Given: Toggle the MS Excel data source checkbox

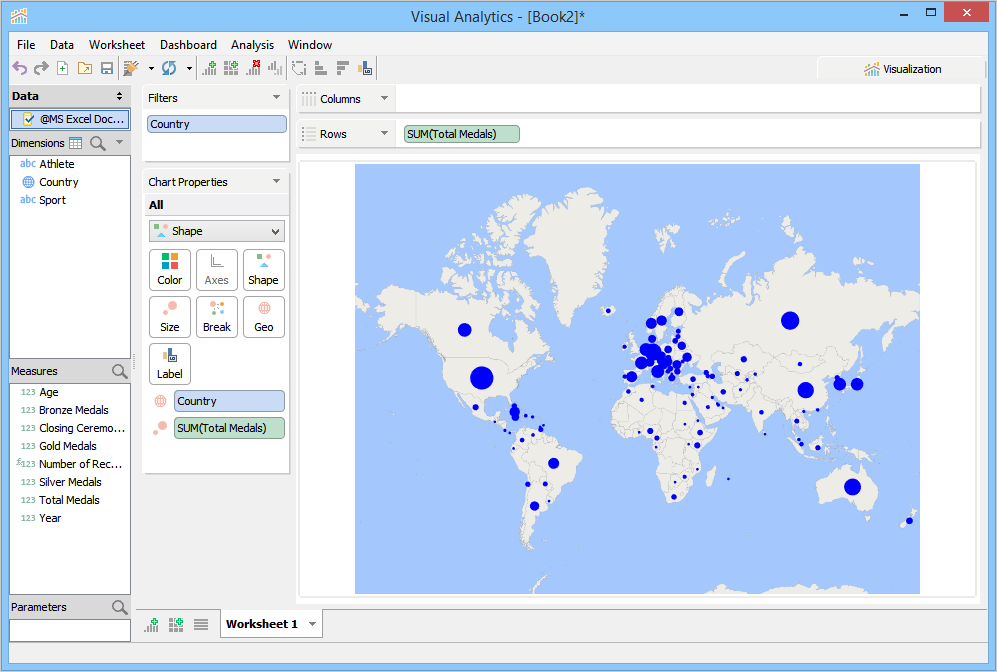Looking at the screenshot, I should [28, 119].
